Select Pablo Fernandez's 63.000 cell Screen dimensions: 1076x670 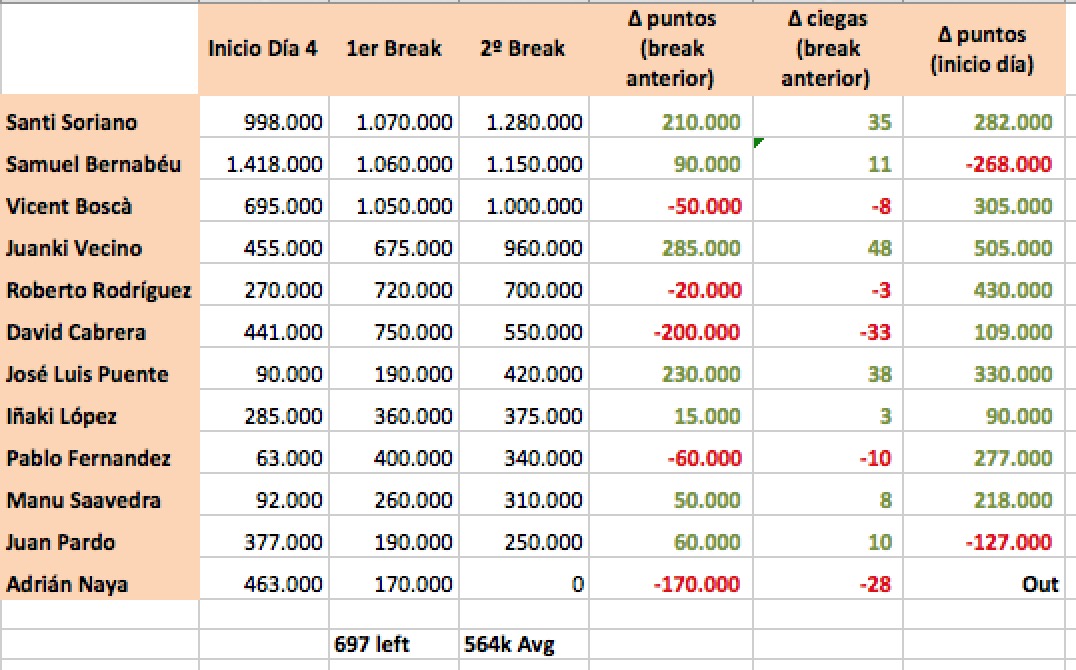[264, 458]
